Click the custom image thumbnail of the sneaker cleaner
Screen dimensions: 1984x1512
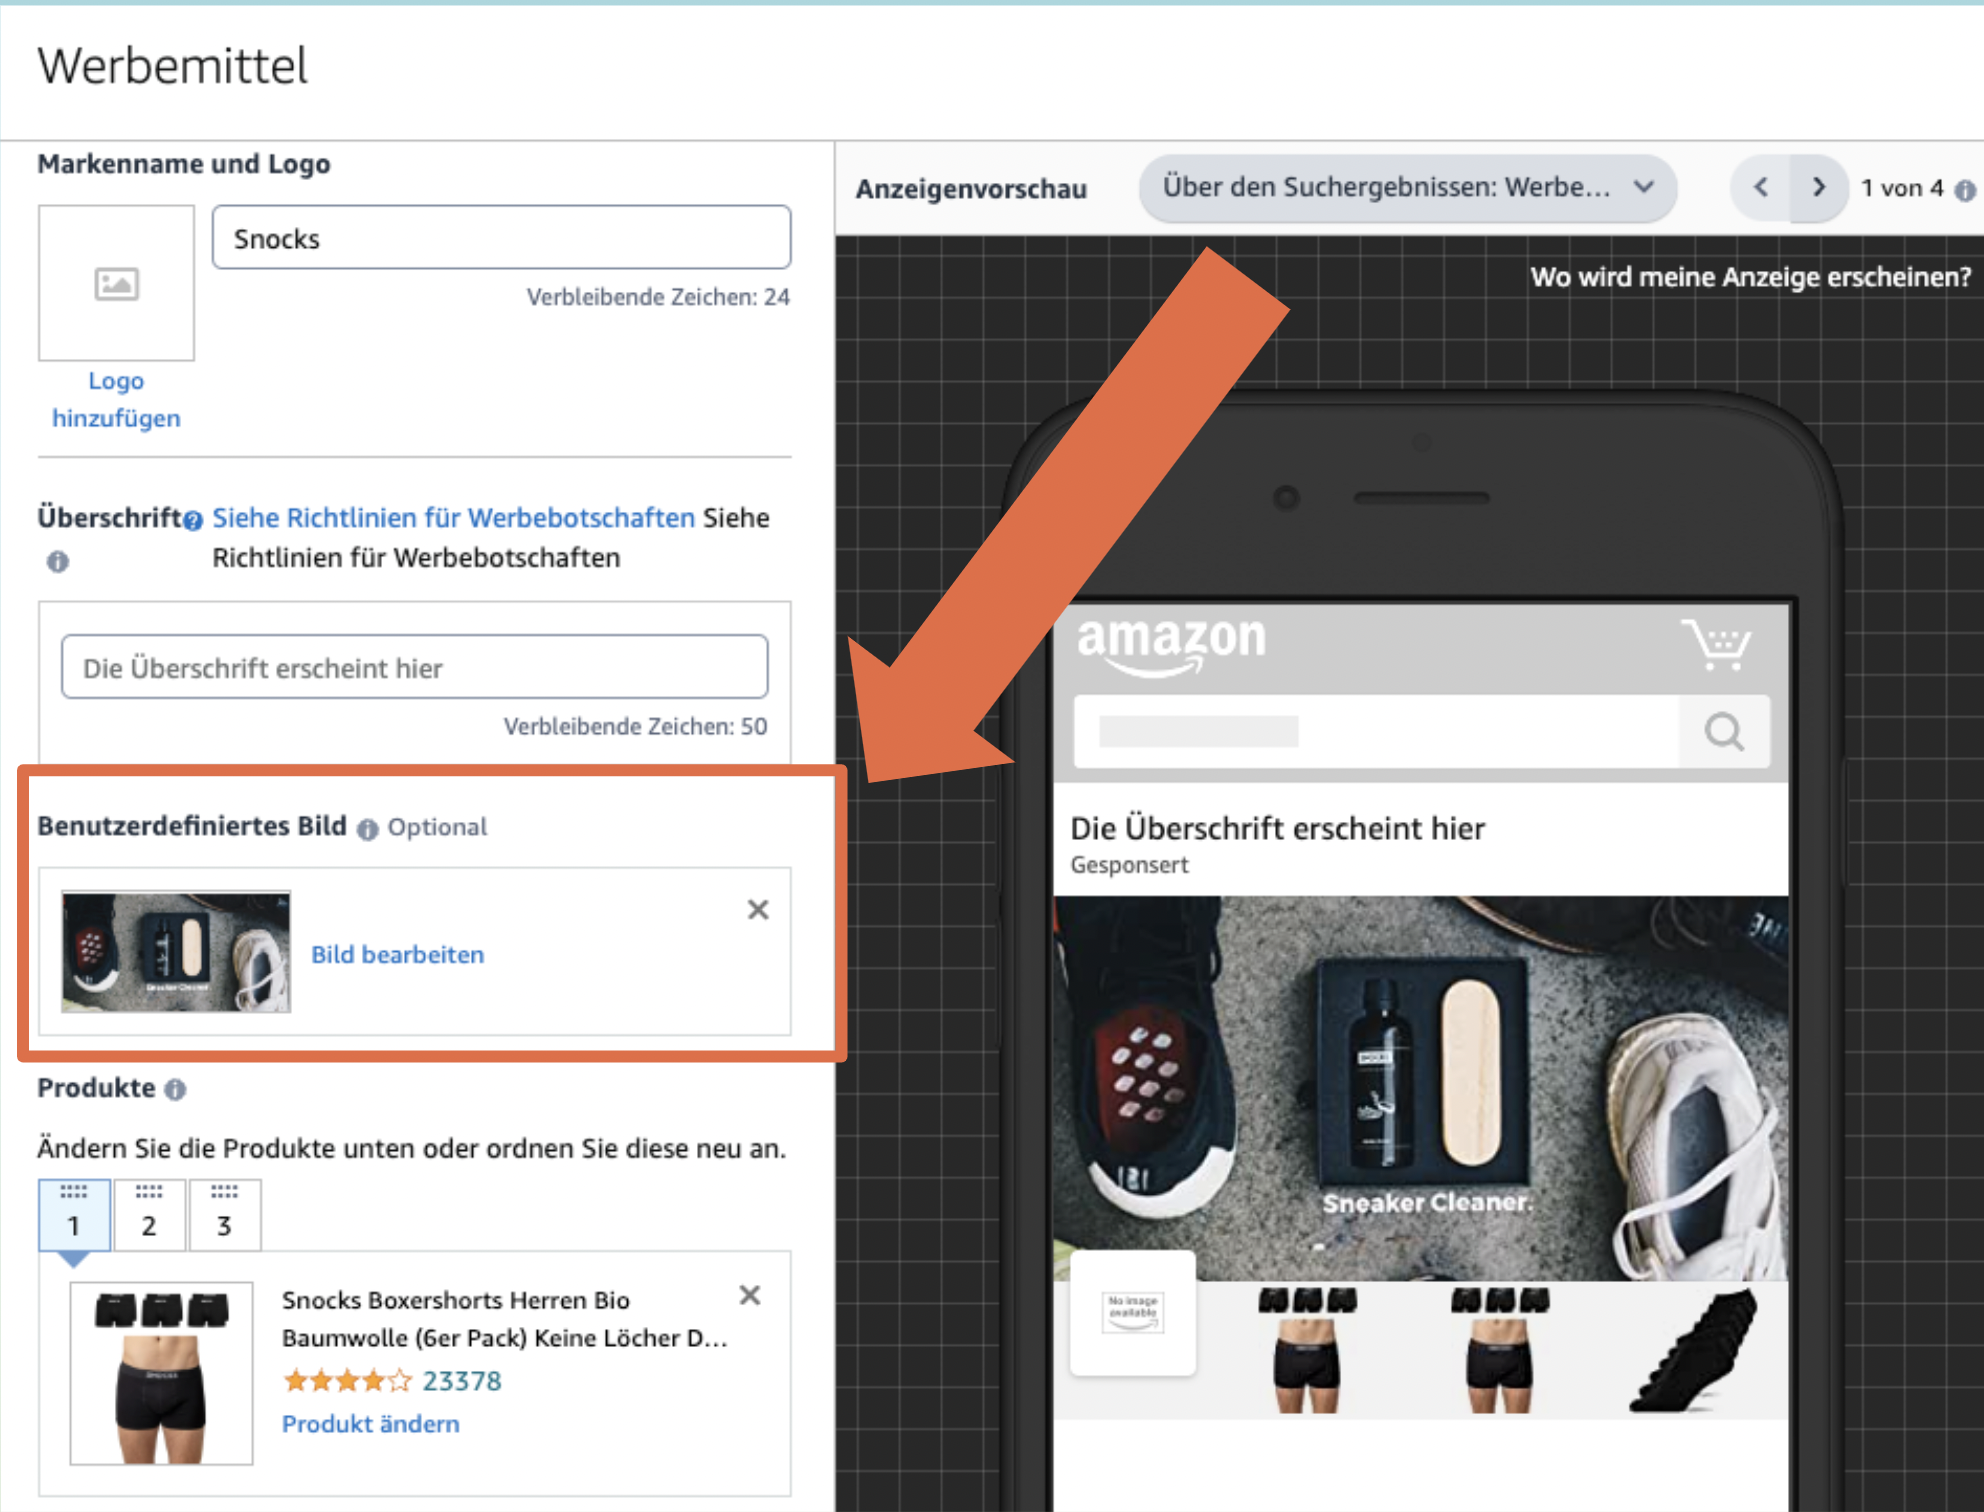[x=176, y=952]
